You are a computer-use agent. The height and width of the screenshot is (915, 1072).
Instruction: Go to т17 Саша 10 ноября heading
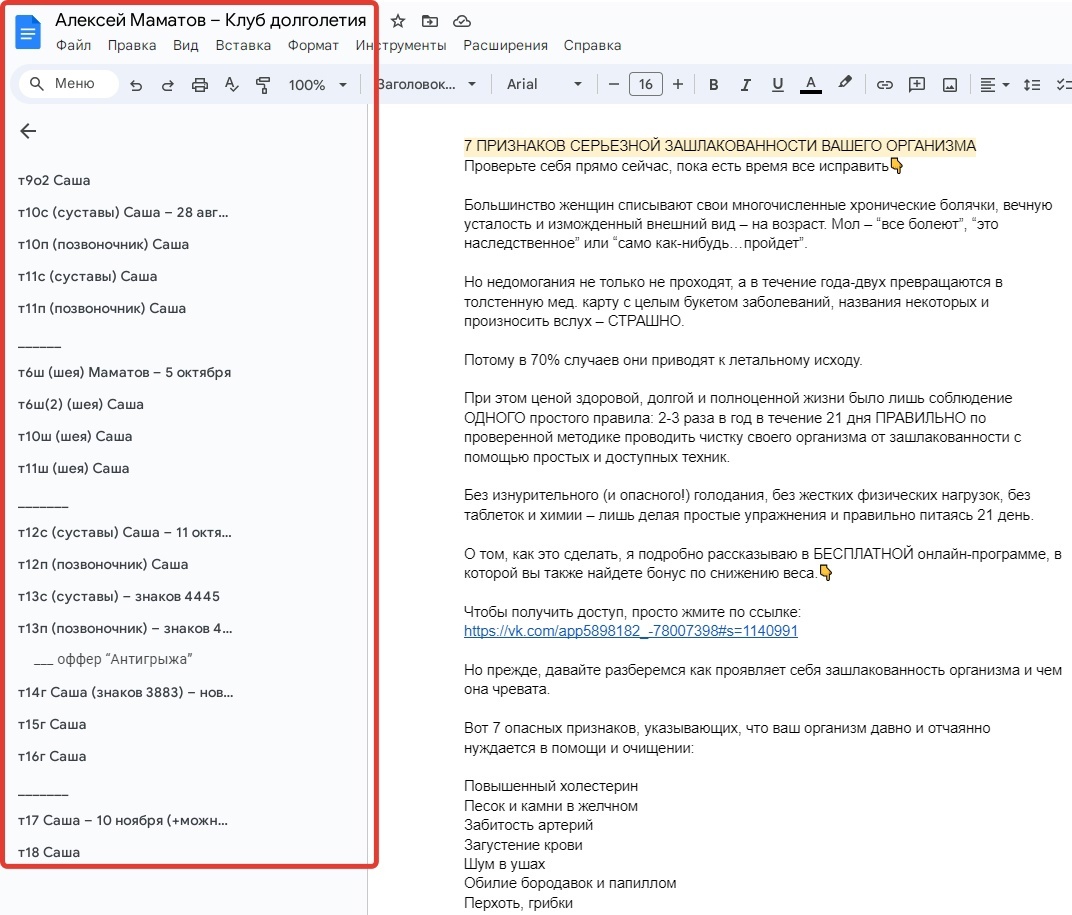tap(123, 821)
